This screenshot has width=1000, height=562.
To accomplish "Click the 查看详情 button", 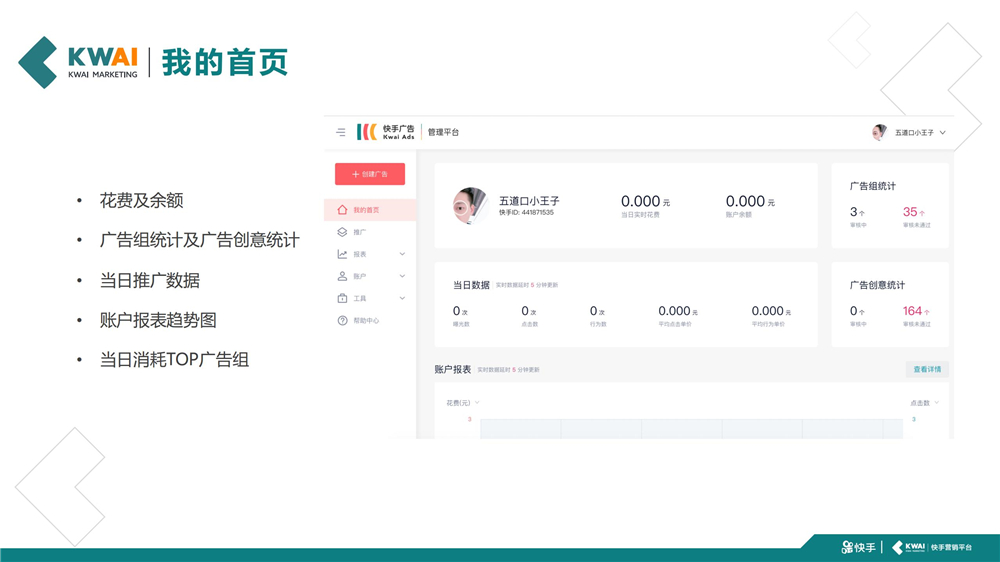I will 927,369.
